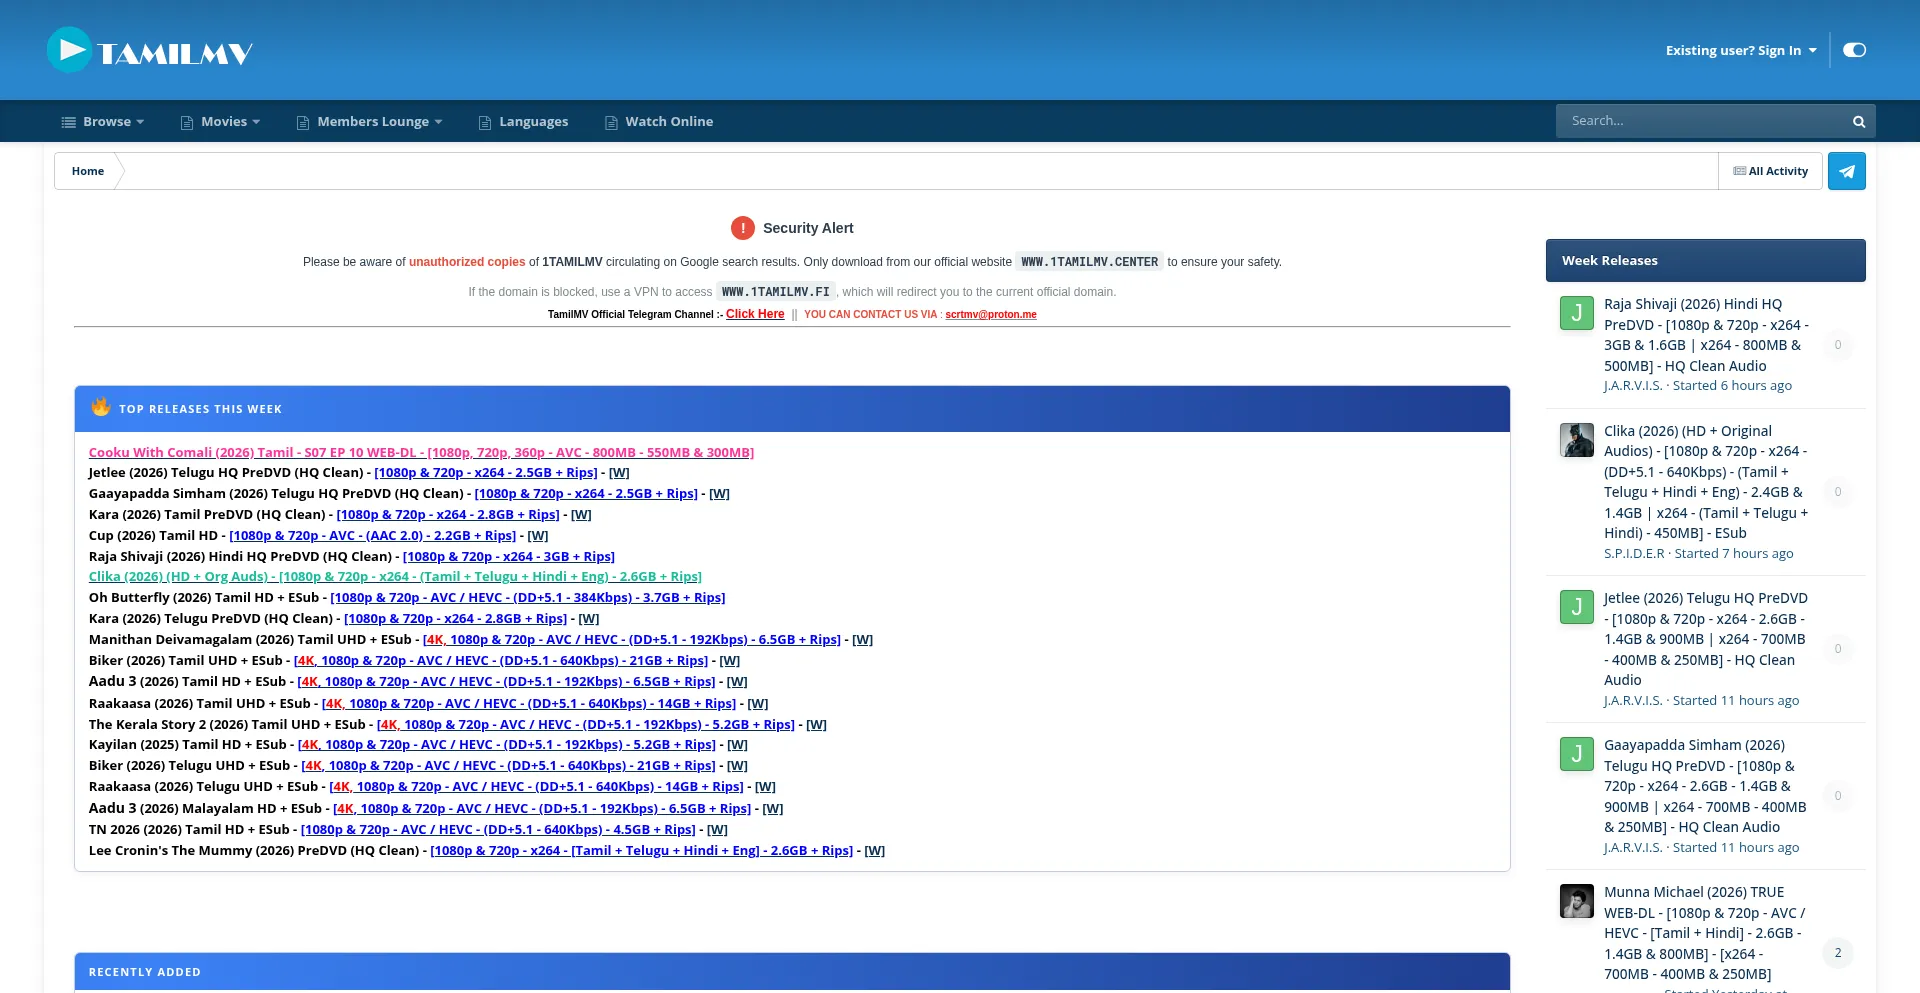Open Lee Cronin's The Mummy 2.6GB link
This screenshot has height=993, width=1920.
coord(642,851)
